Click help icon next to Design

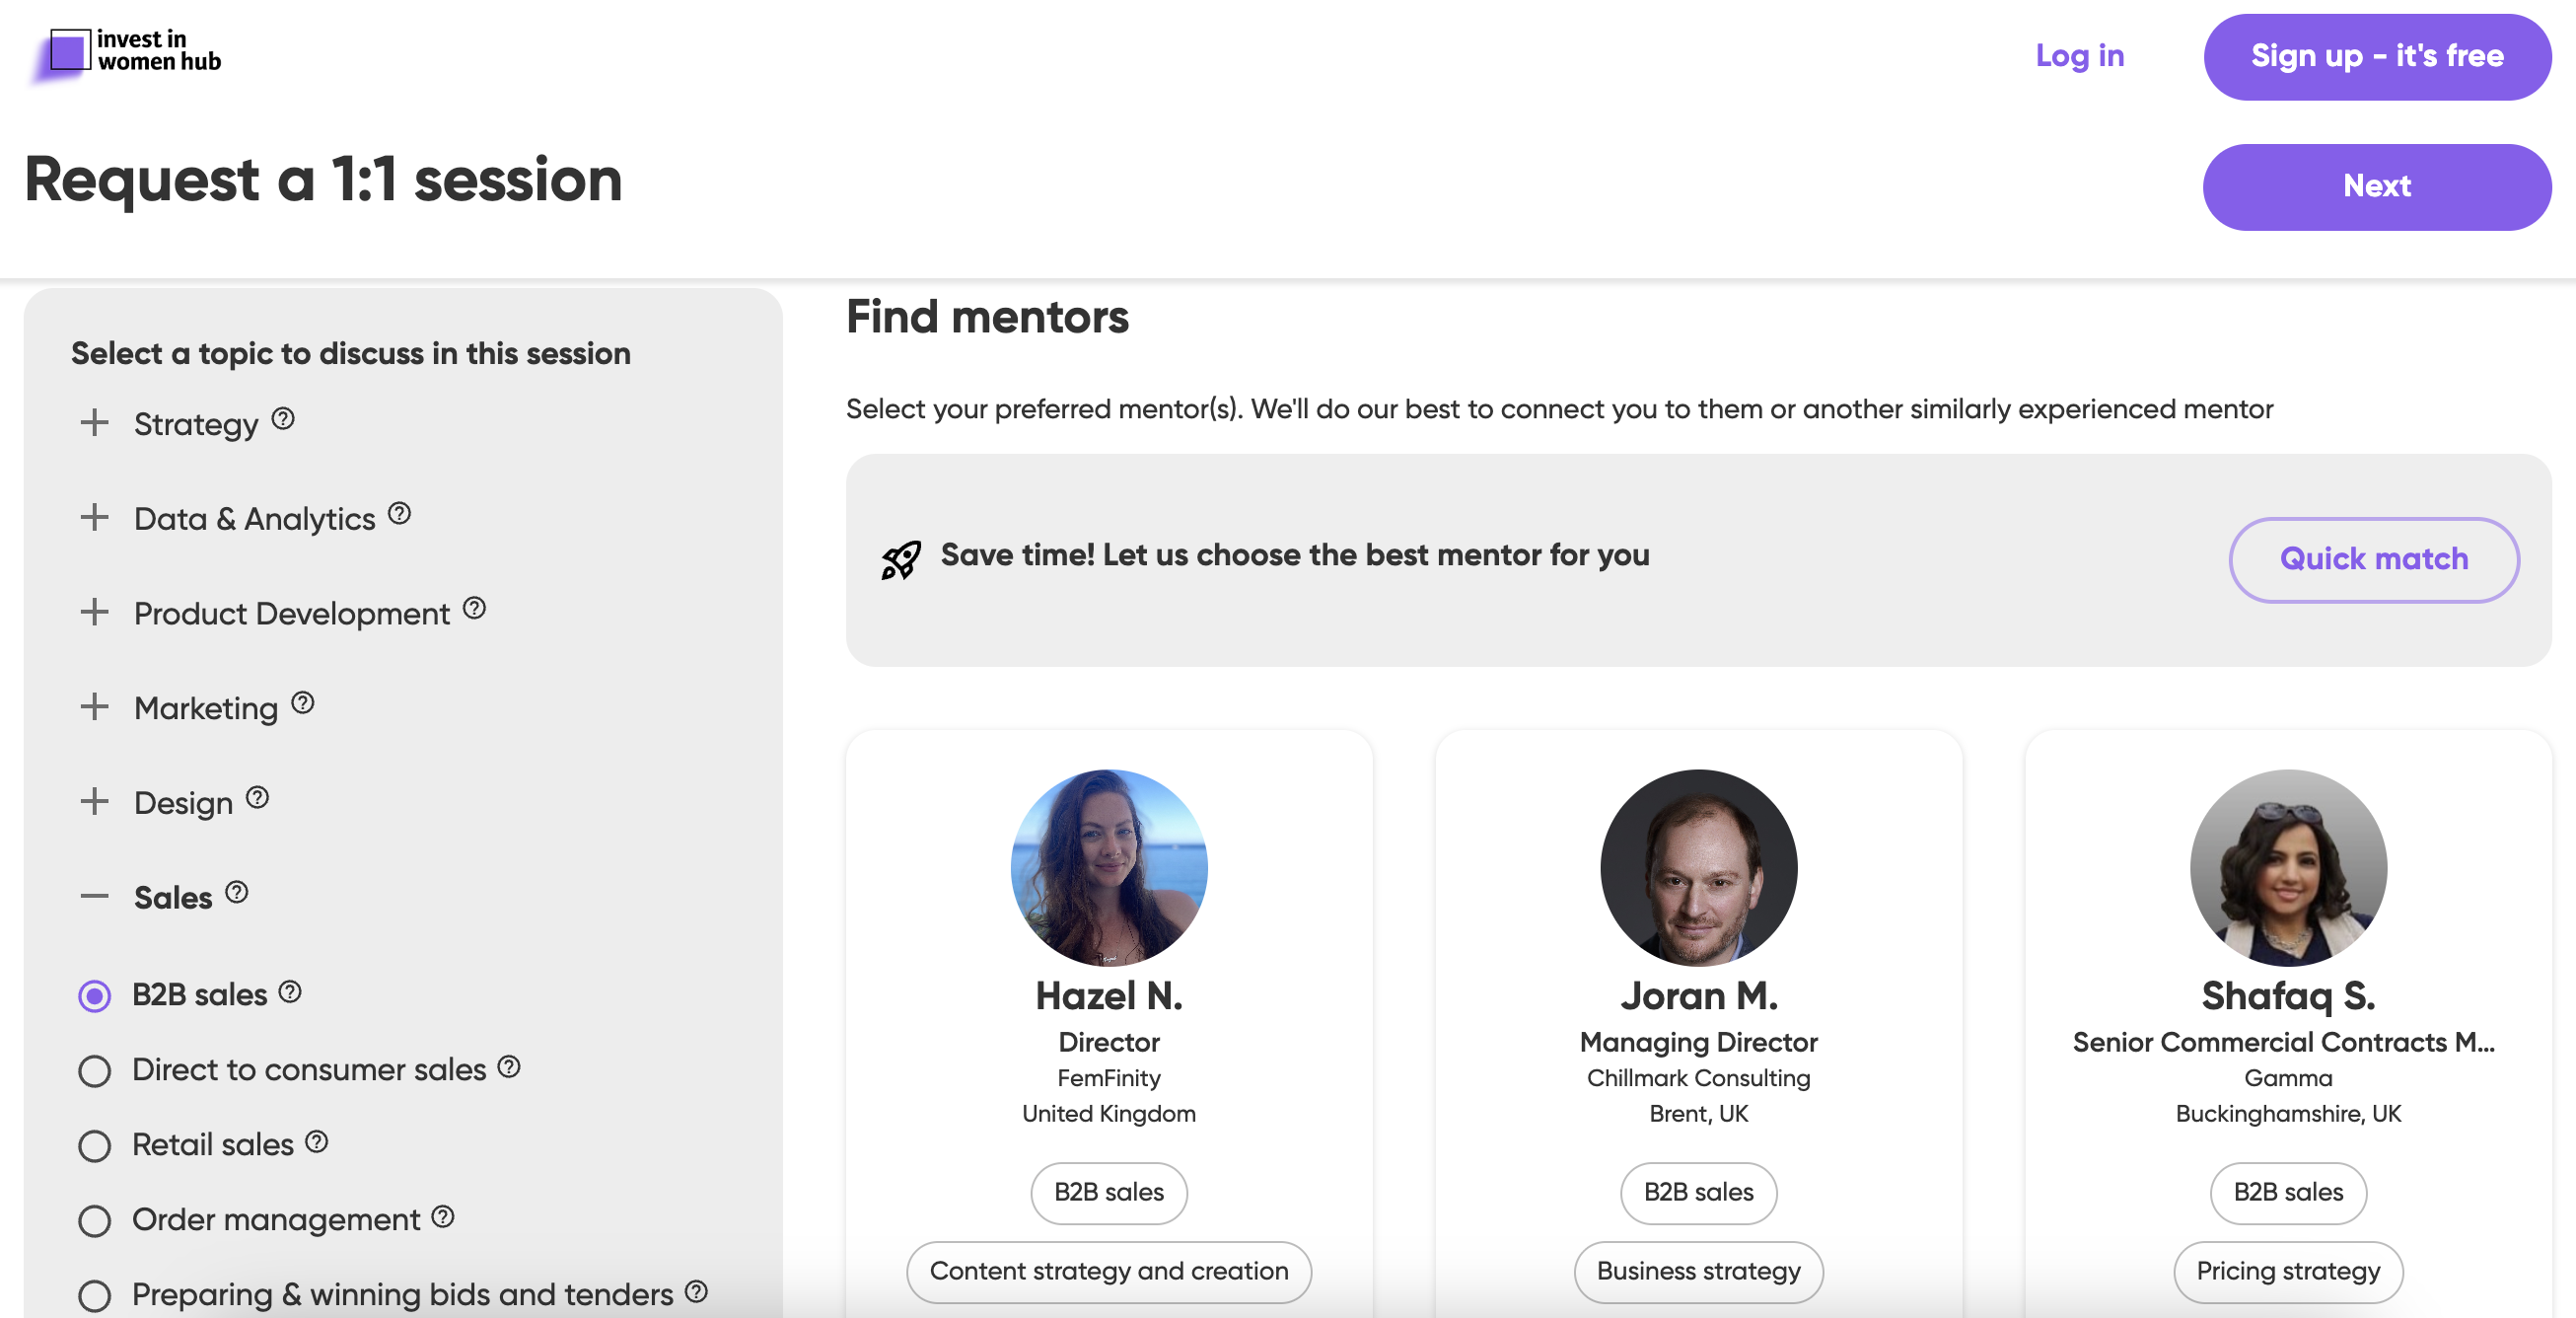click(257, 798)
